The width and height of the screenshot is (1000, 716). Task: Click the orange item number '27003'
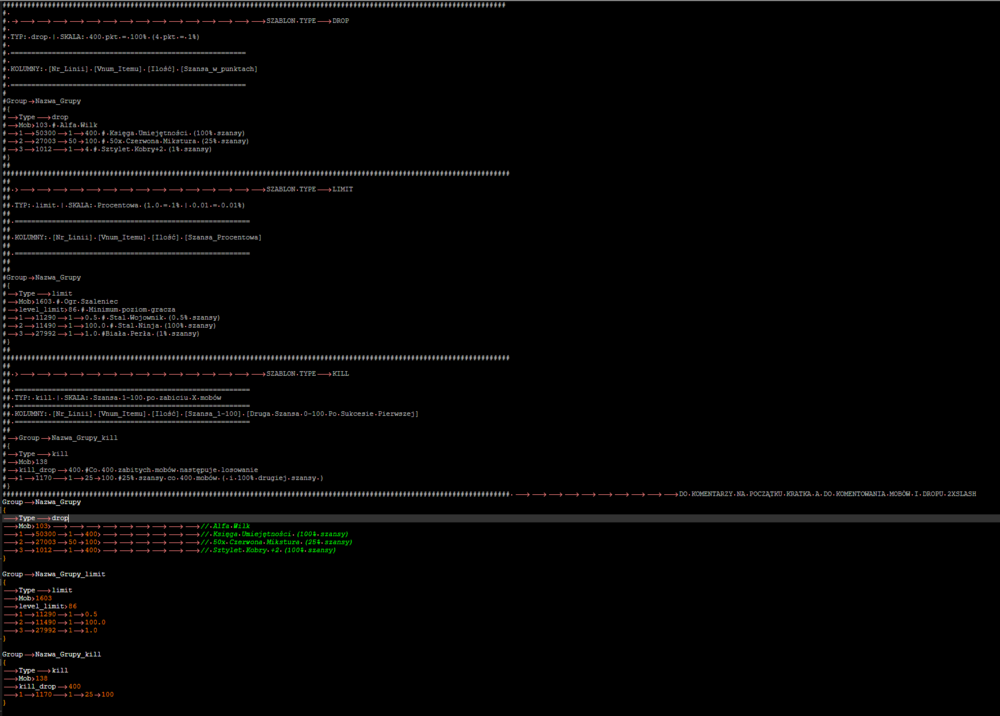pos(45,542)
